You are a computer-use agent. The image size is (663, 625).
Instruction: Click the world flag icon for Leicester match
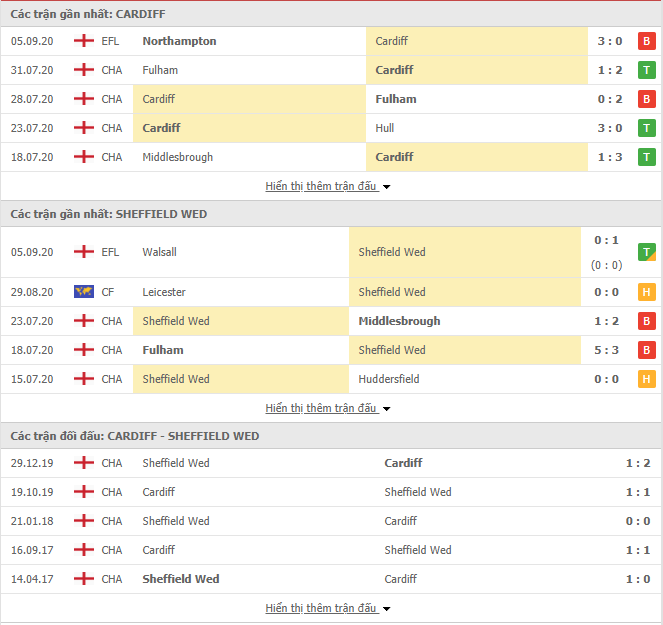tap(84, 292)
